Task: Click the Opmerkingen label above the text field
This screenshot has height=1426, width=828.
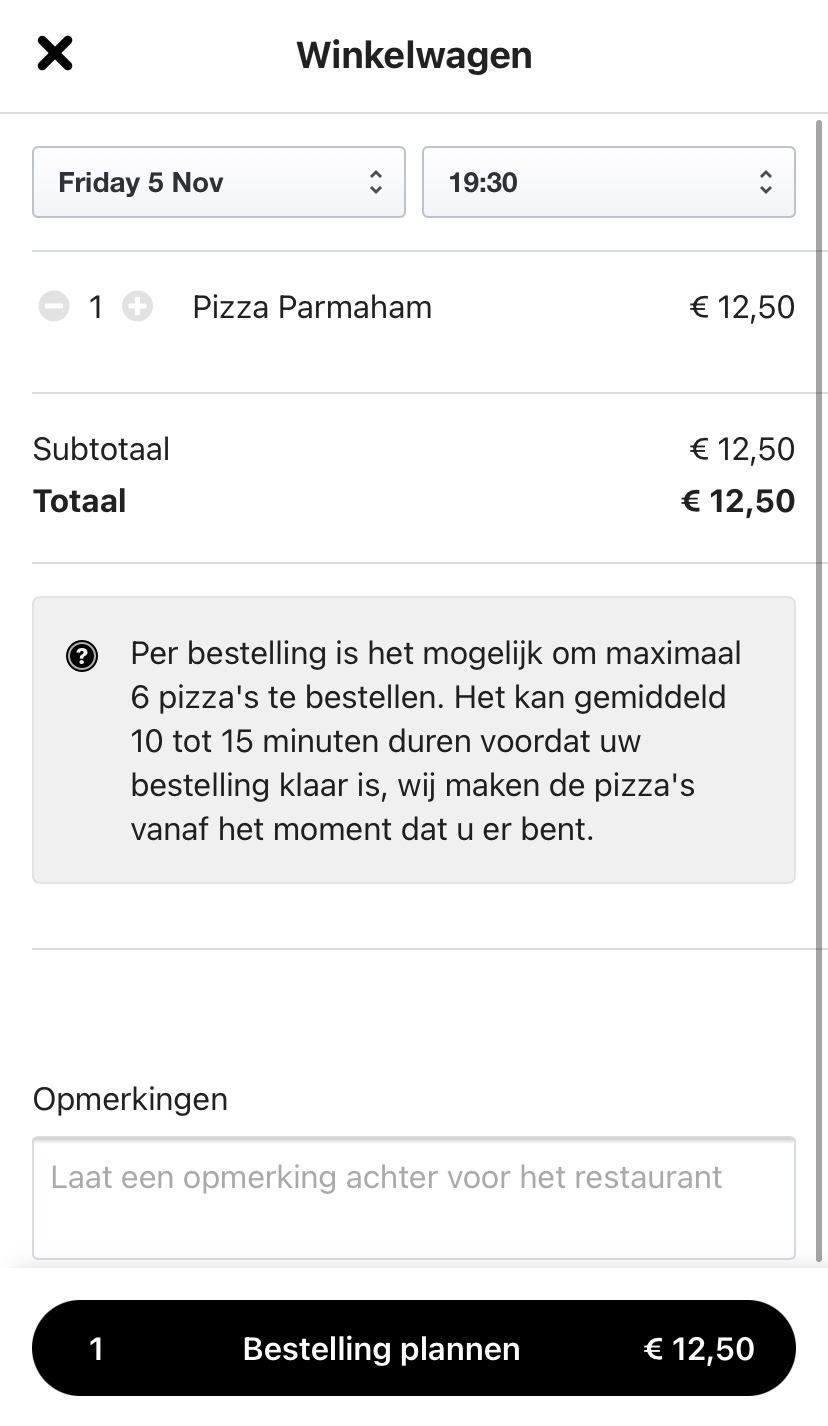Action: pos(130,1099)
